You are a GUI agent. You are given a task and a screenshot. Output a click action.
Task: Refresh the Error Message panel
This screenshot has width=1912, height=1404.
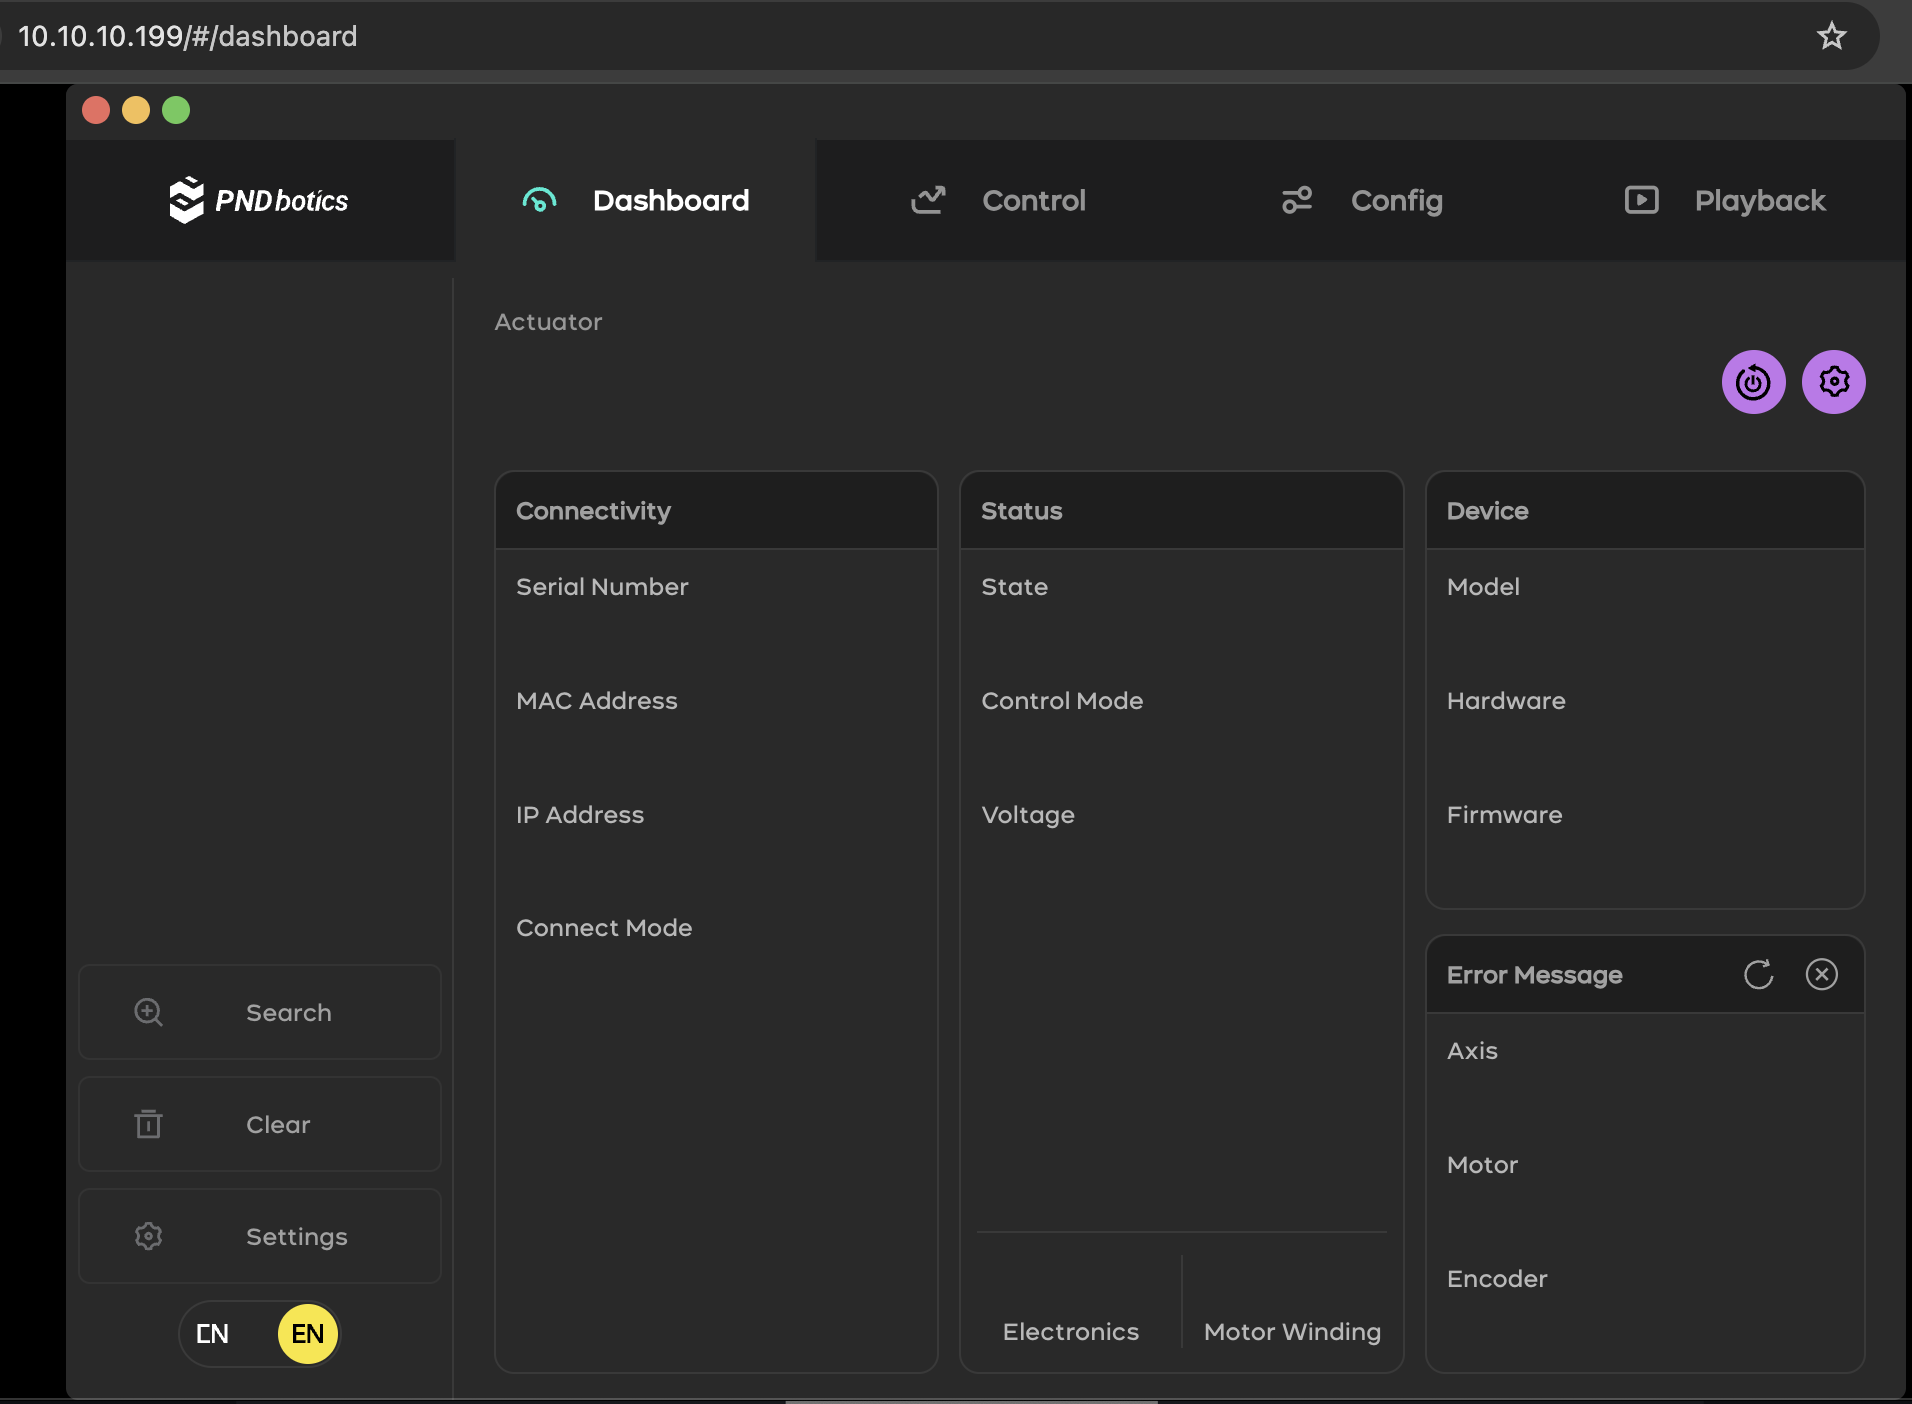click(1758, 974)
